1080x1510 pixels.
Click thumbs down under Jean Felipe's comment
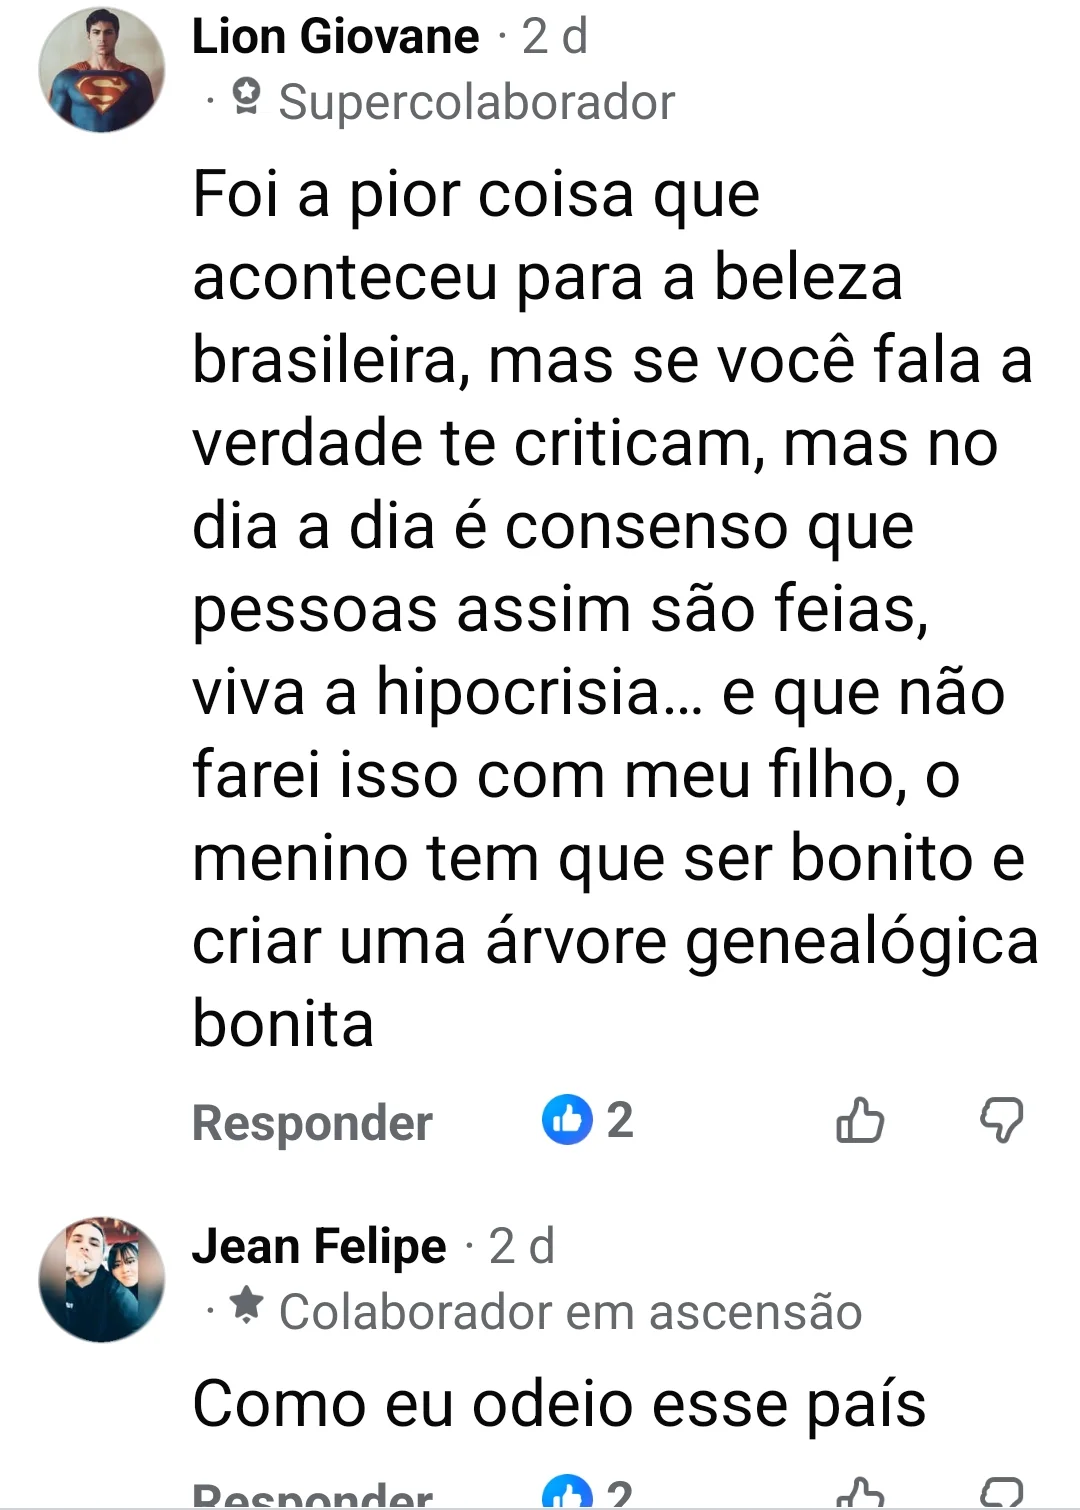pyautogui.click(x=1001, y=1494)
